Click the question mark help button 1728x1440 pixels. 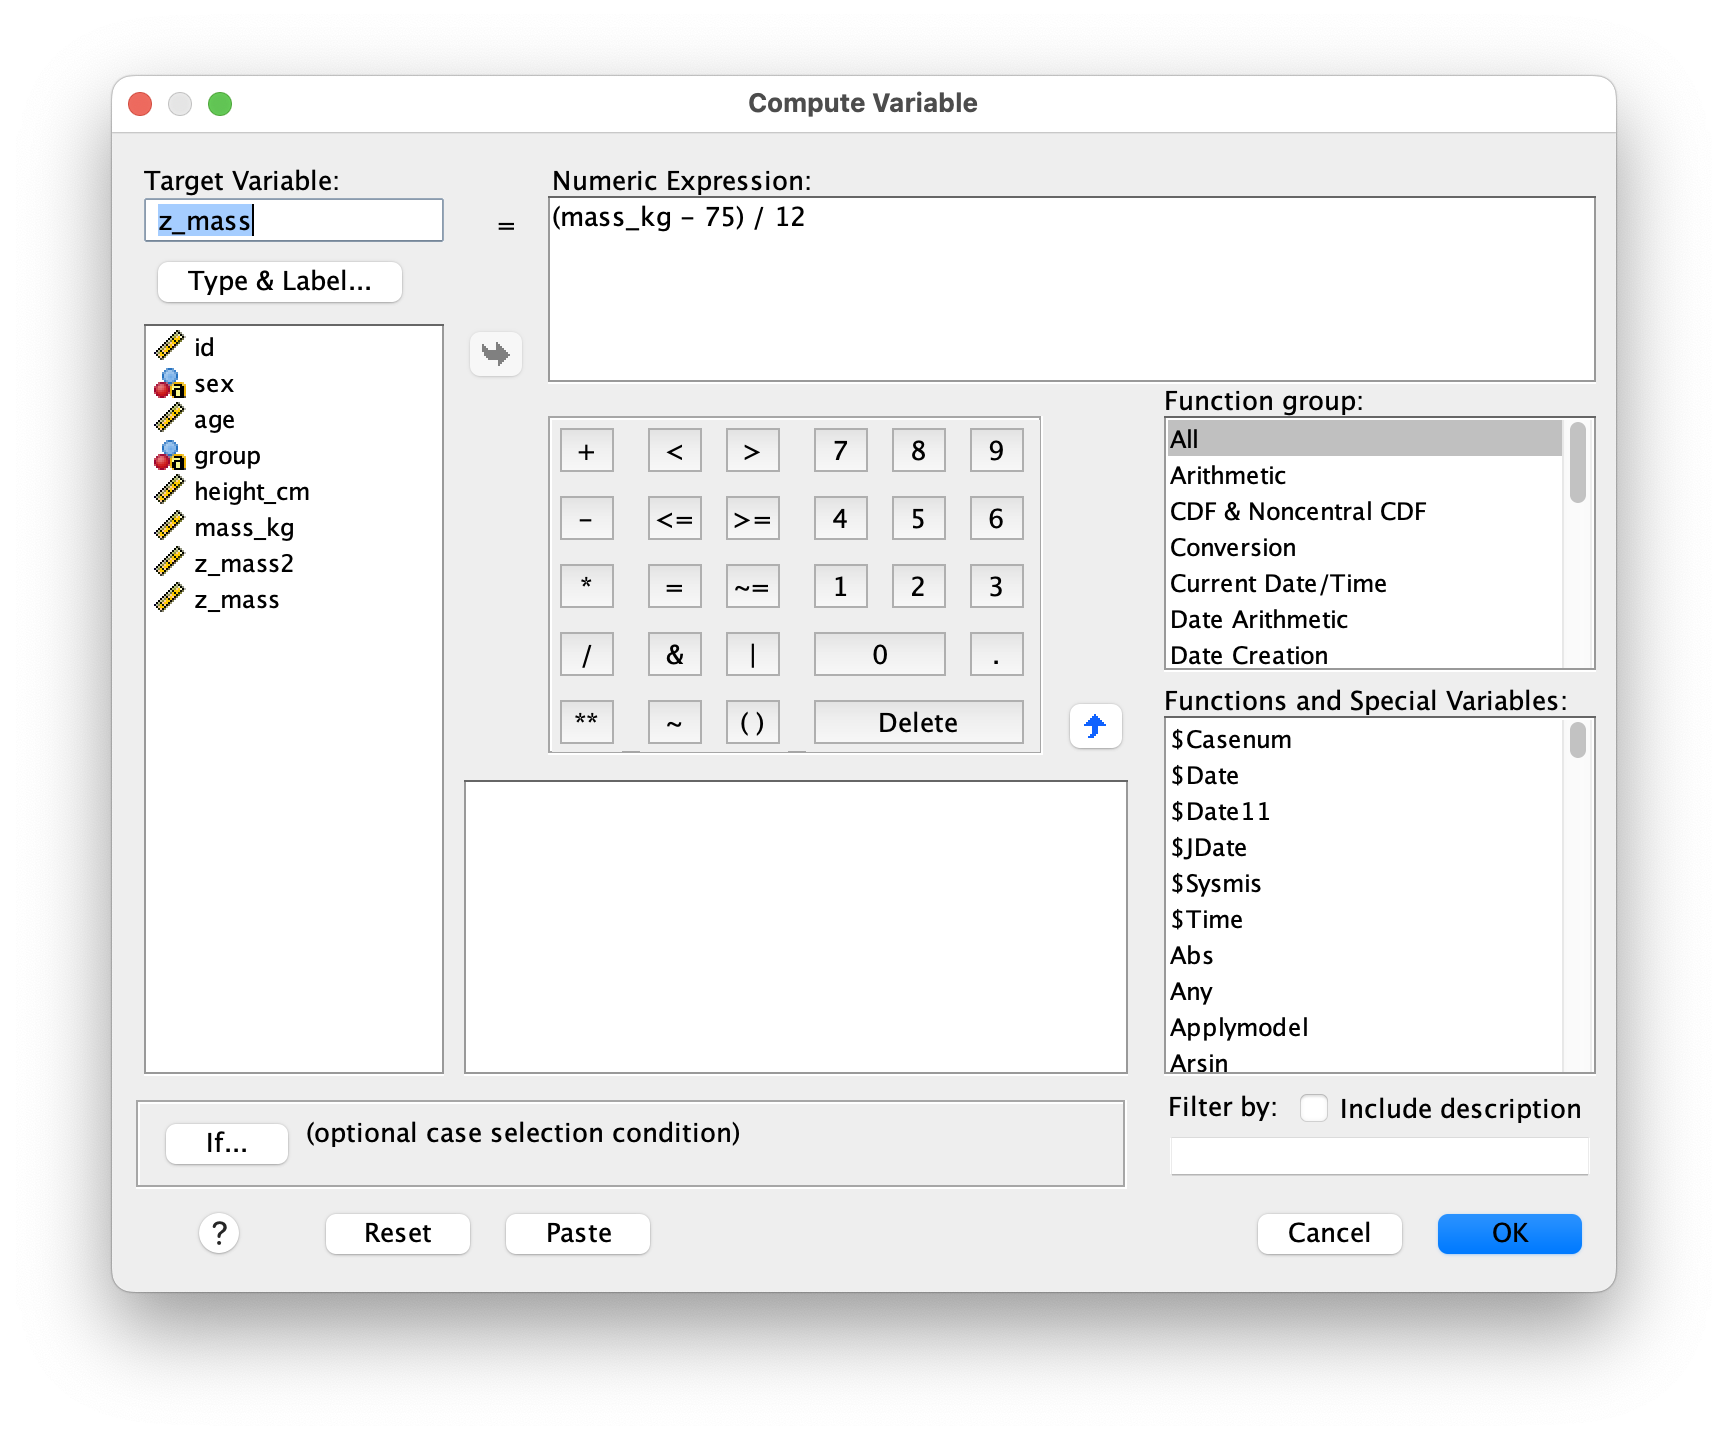(219, 1233)
